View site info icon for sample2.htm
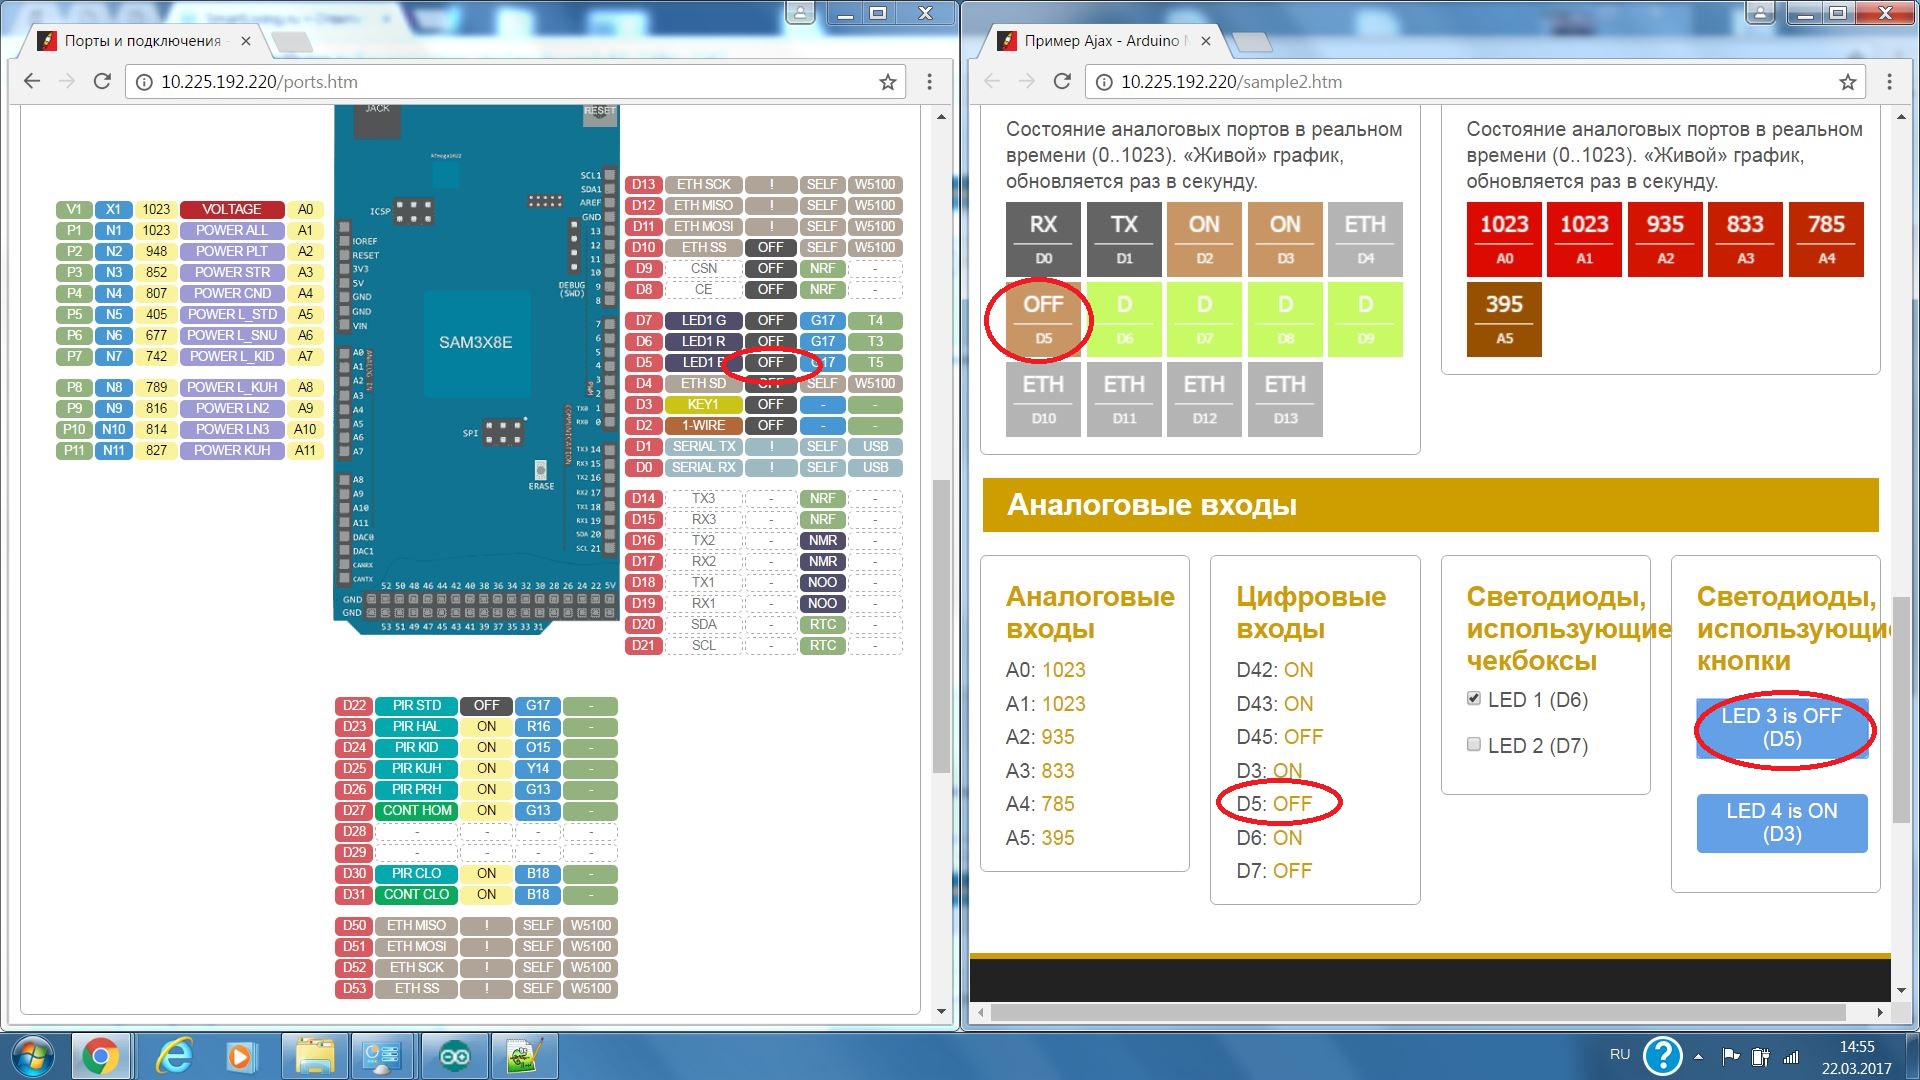Screen dimensions: 1920x1080 (1104, 82)
